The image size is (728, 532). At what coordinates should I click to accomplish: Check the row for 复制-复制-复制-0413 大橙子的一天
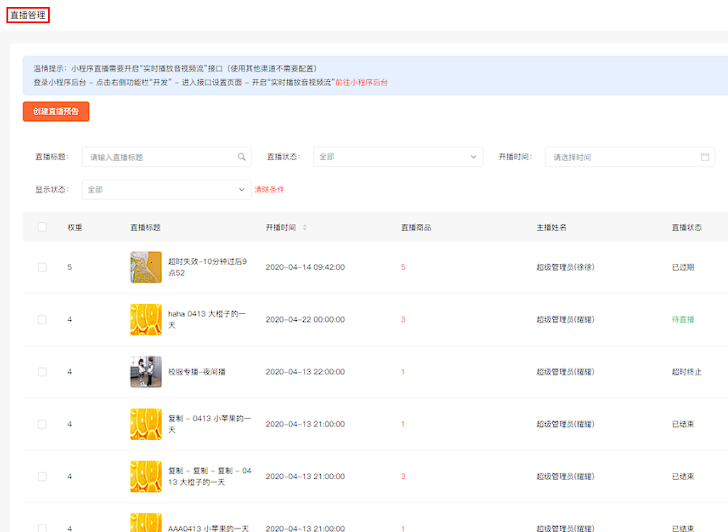click(x=42, y=476)
